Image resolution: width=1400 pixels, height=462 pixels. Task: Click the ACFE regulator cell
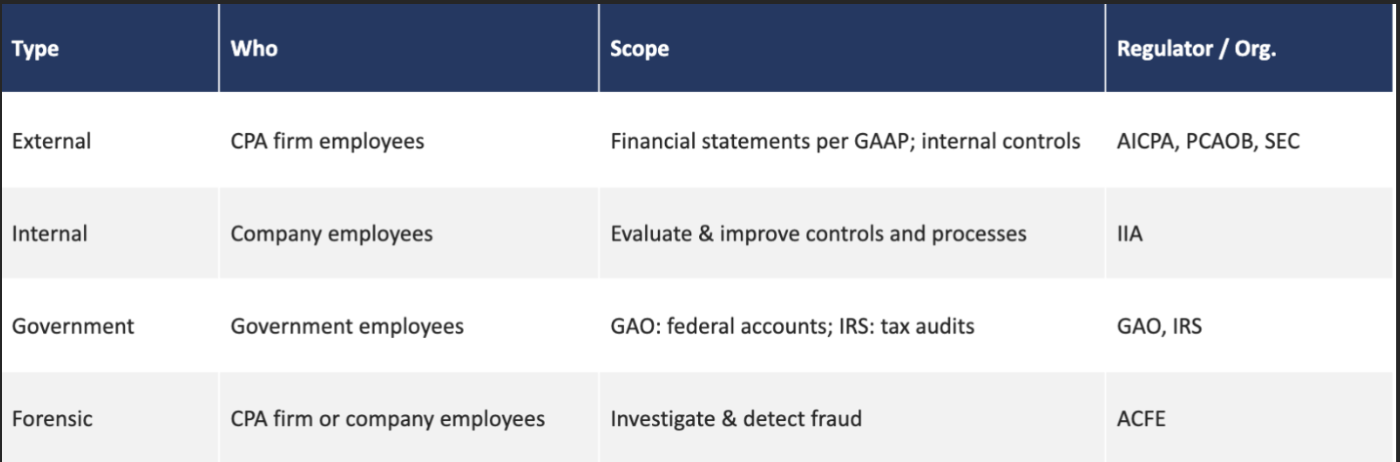pyautogui.click(x=1141, y=419)
